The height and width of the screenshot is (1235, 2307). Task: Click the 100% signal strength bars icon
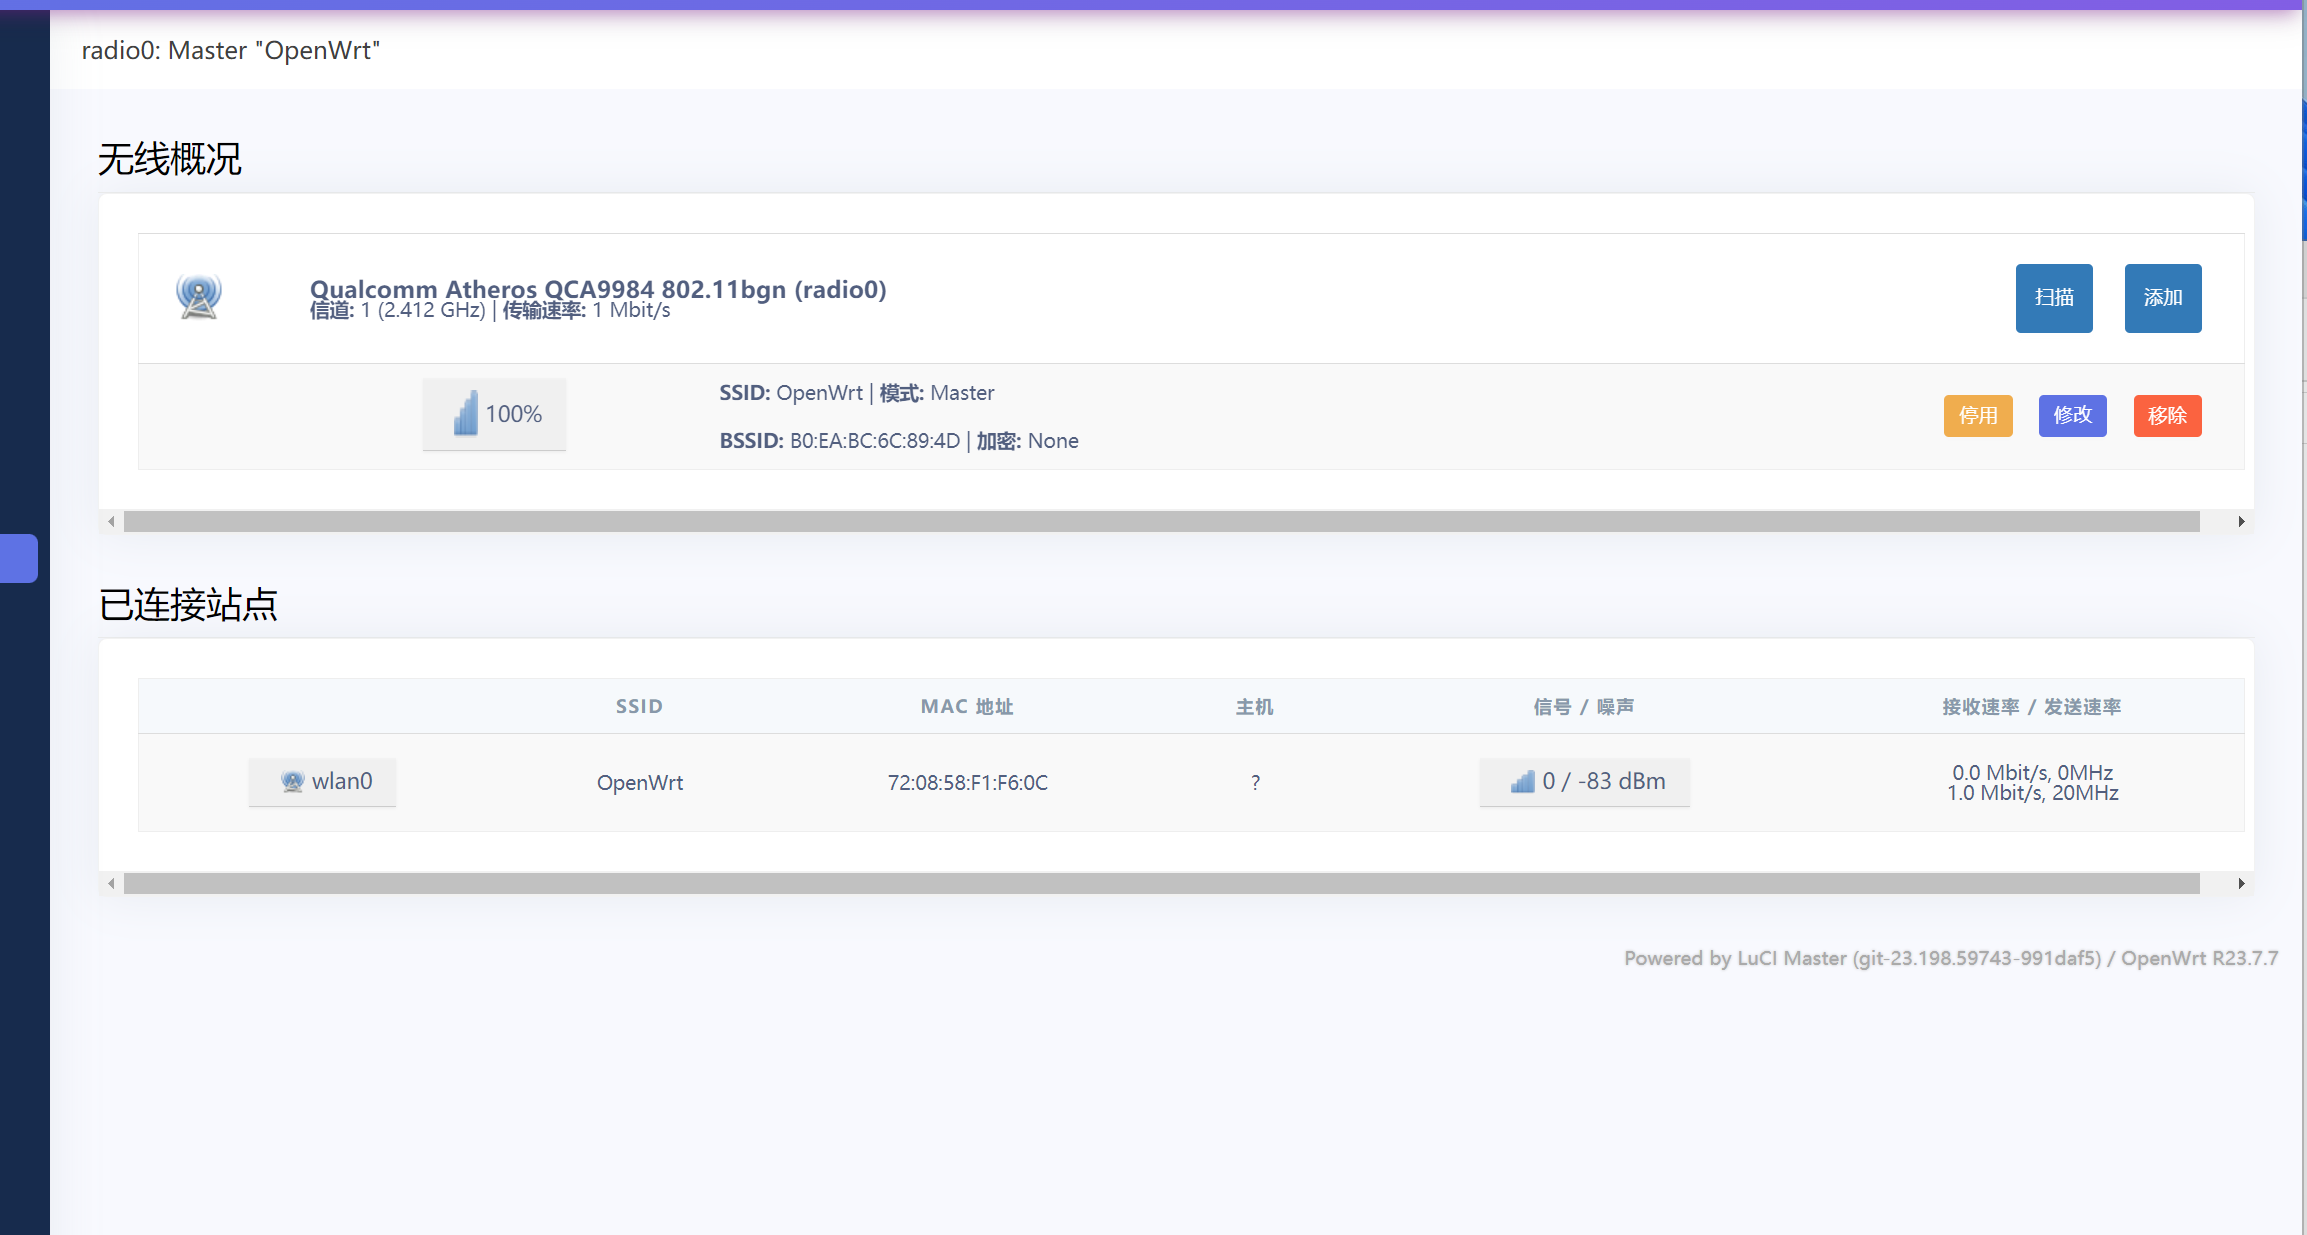tap(466, 414)
